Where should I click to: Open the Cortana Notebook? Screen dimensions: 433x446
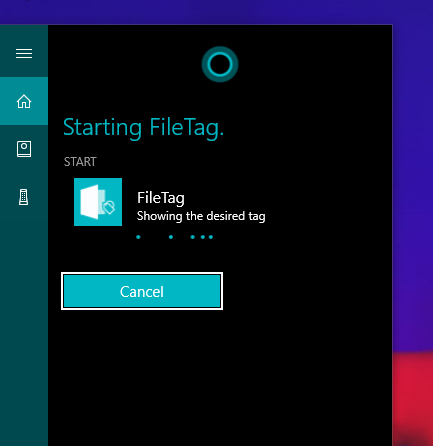pos(24,149)
